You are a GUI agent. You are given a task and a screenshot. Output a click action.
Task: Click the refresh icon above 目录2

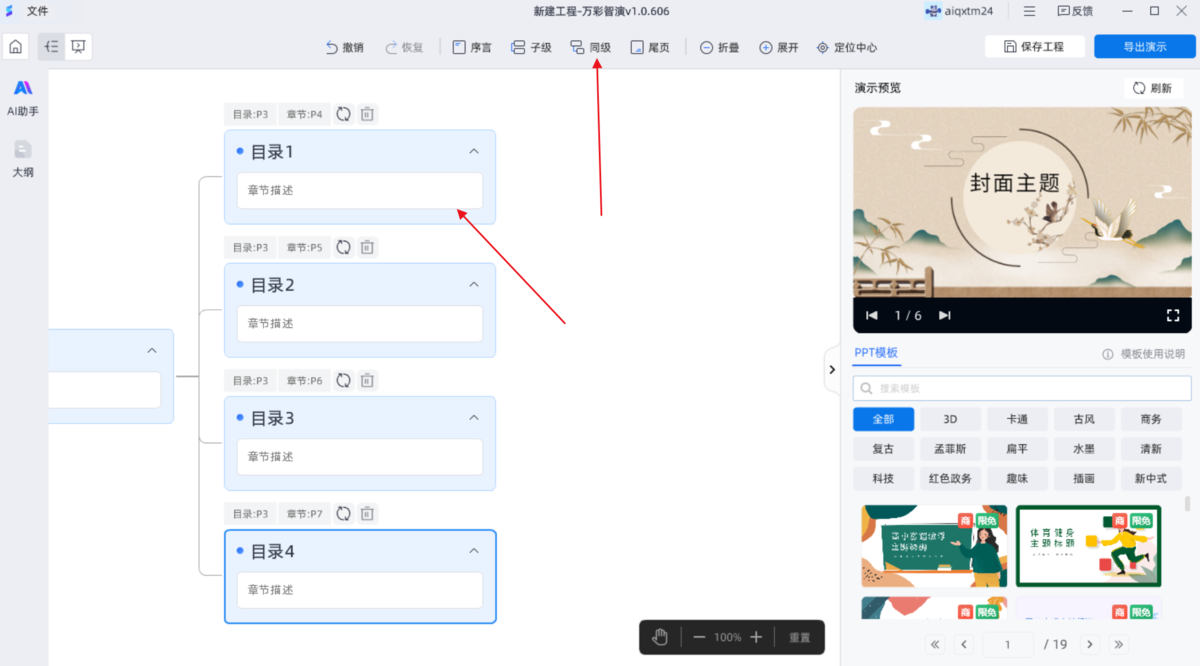(343, 247)
